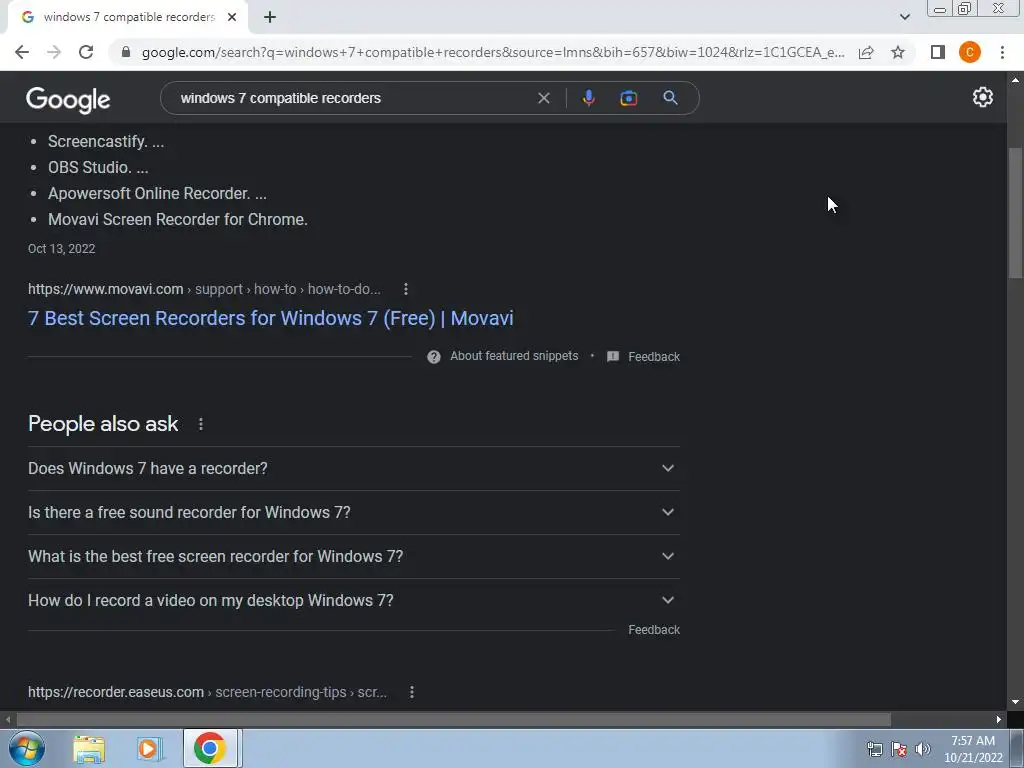The width and height of the screenshot is (1024, 768).
Task: Open Windows Explorer from taskbar
Action: (x=89, y=749)
